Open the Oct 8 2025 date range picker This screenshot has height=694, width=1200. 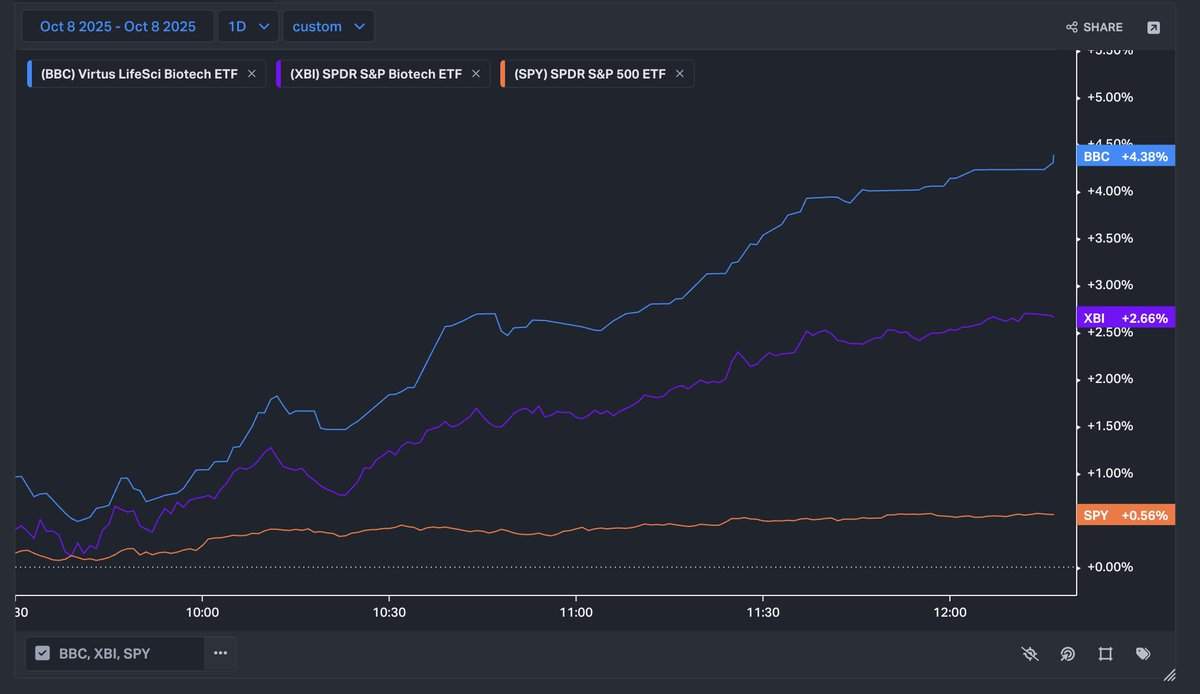point(118,27)
